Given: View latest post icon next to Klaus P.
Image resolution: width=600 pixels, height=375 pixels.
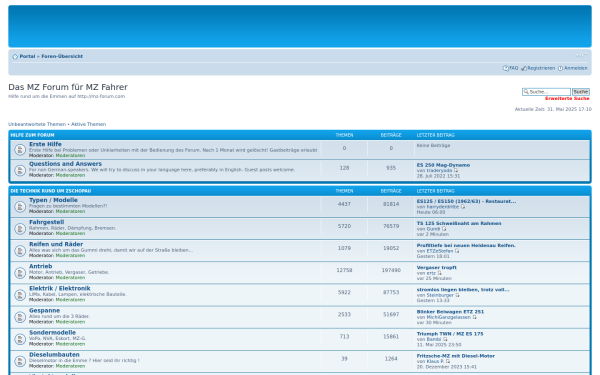Looking at the screenshot, I should pos(448,362).
